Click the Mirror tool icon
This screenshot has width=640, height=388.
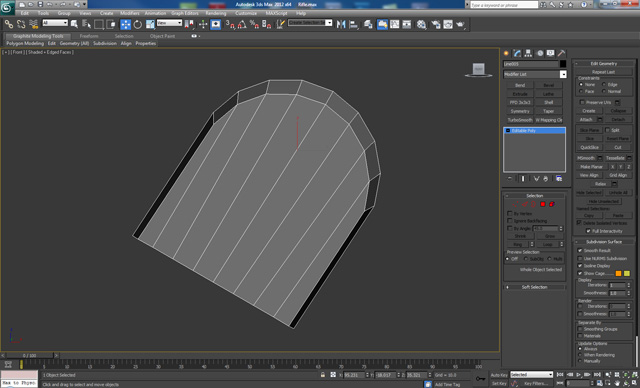coord(341,24)
